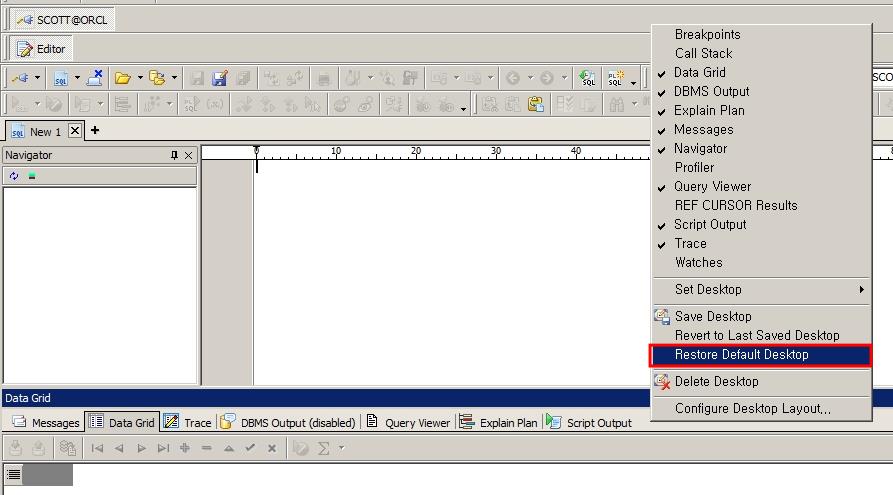Click the Editor window button
The height and width of the screenshot is (495, 893).
click(41, 49)
